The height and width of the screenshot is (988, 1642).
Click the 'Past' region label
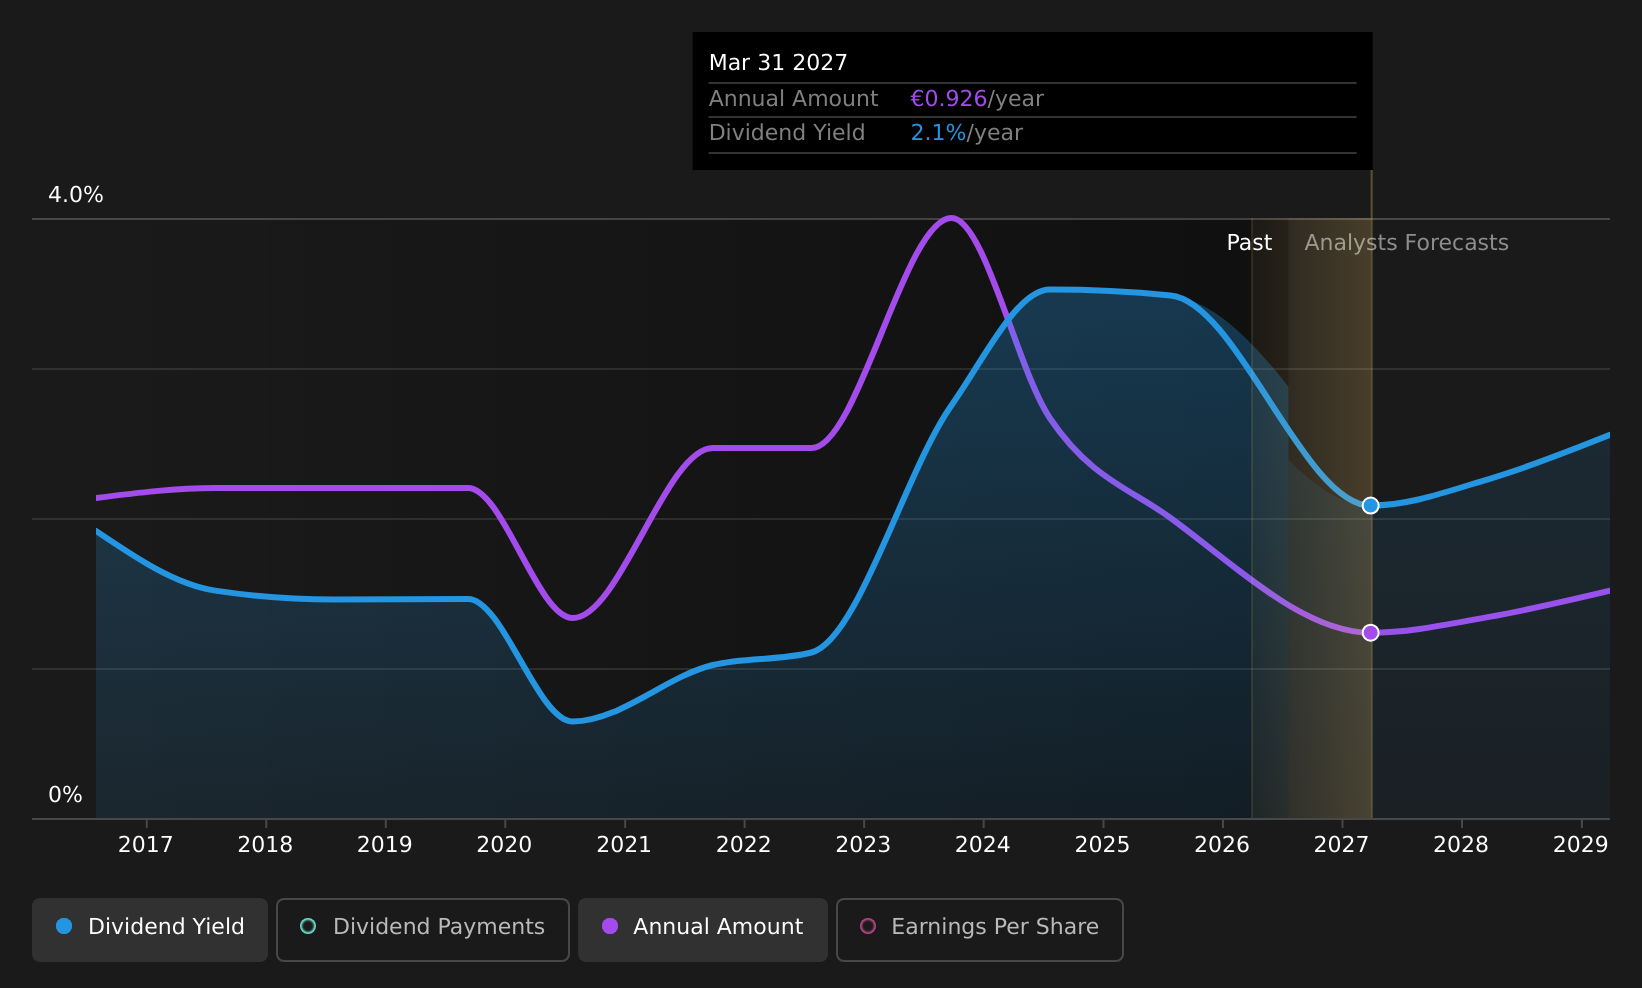(1249, 243)
